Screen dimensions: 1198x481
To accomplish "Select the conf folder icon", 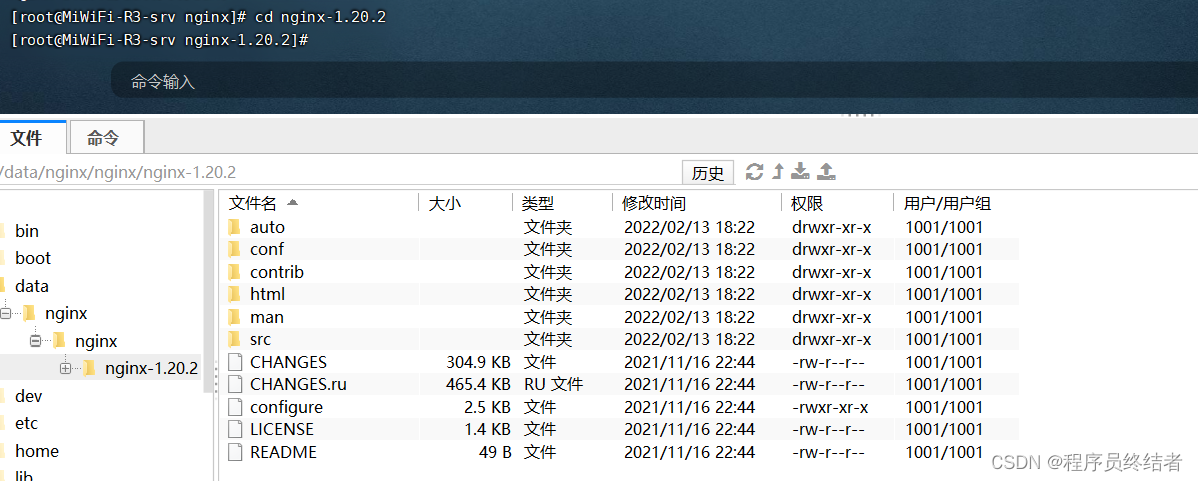I will [x=235, y=249].
